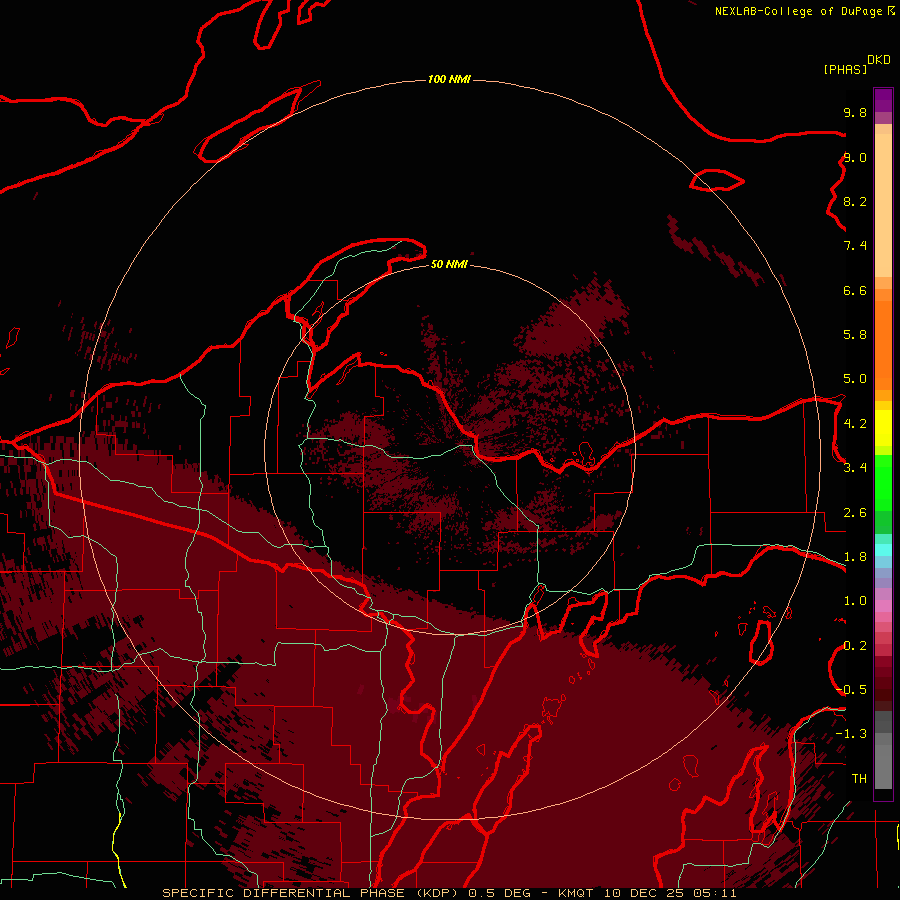Click the 1.8 value on the color scale
This screenshot has height=900, width=900.
pos(855,557)
